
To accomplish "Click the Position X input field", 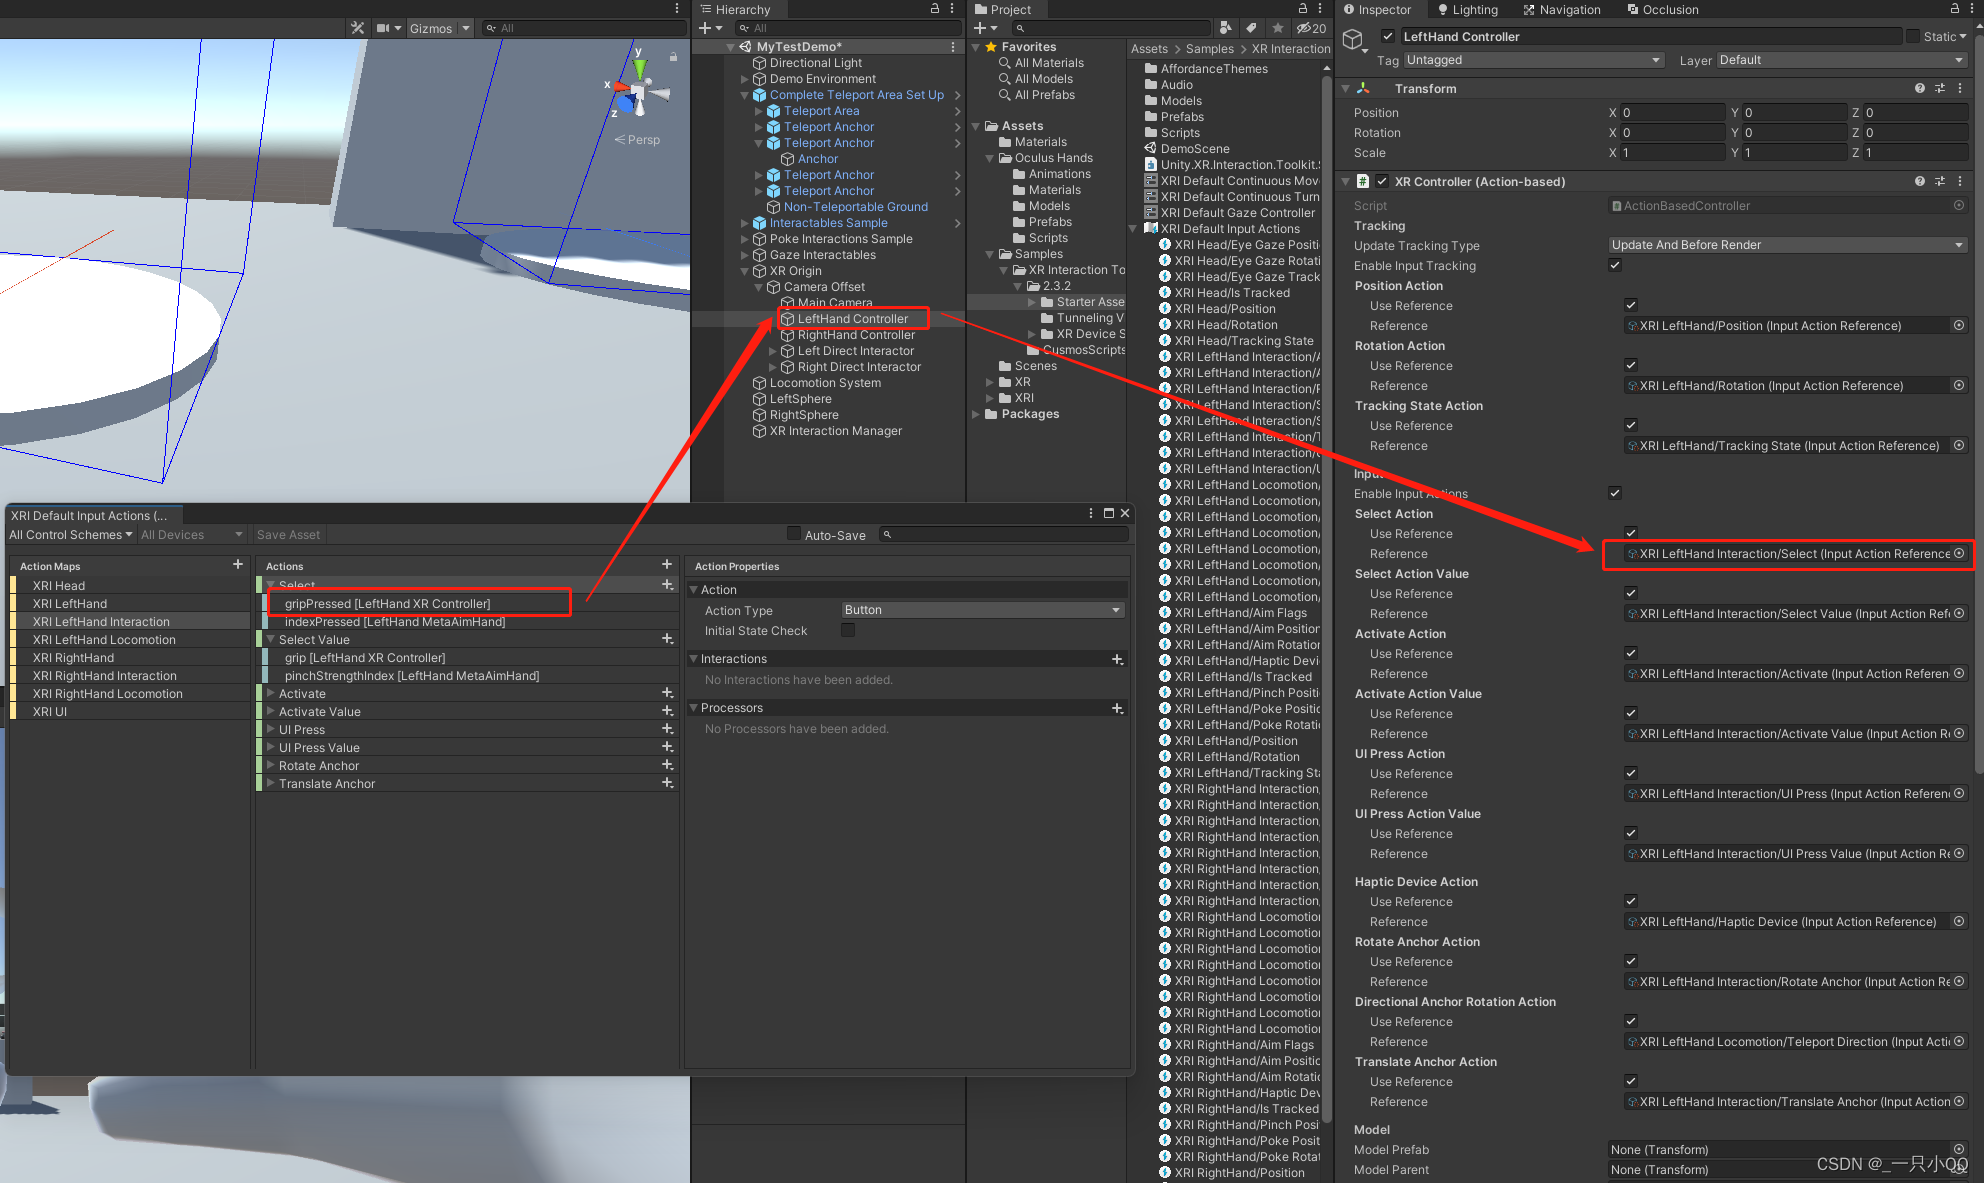I will pos(1671,113).
